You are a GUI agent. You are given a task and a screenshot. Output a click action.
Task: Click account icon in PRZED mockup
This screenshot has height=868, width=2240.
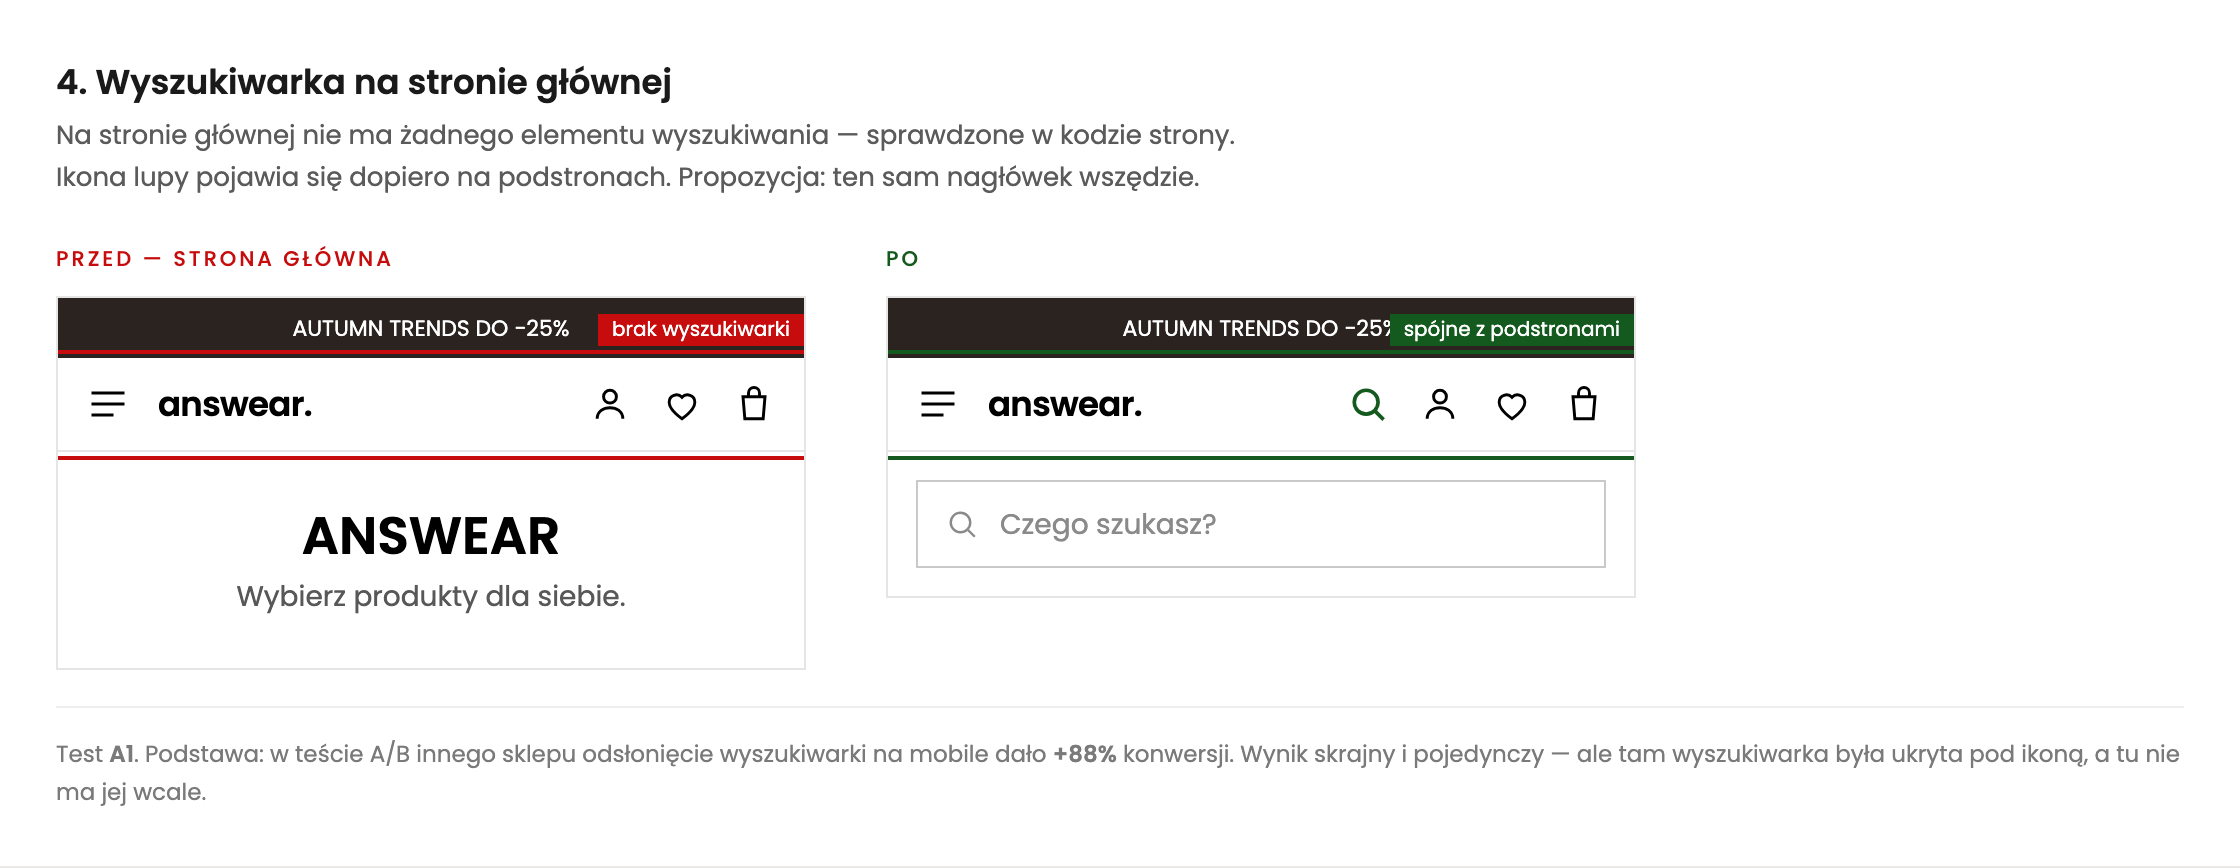610,404
